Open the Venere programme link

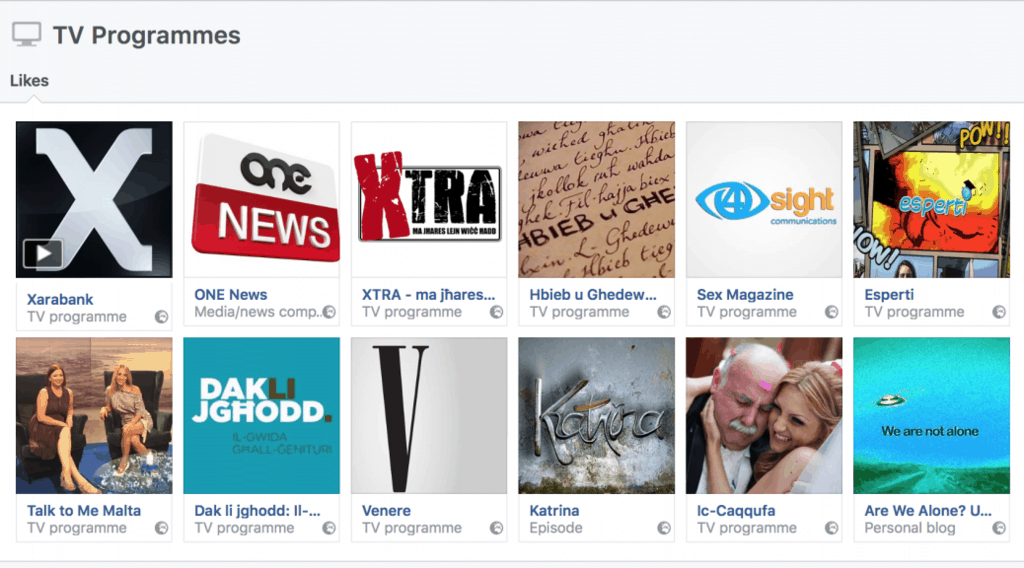pos(387,511)
